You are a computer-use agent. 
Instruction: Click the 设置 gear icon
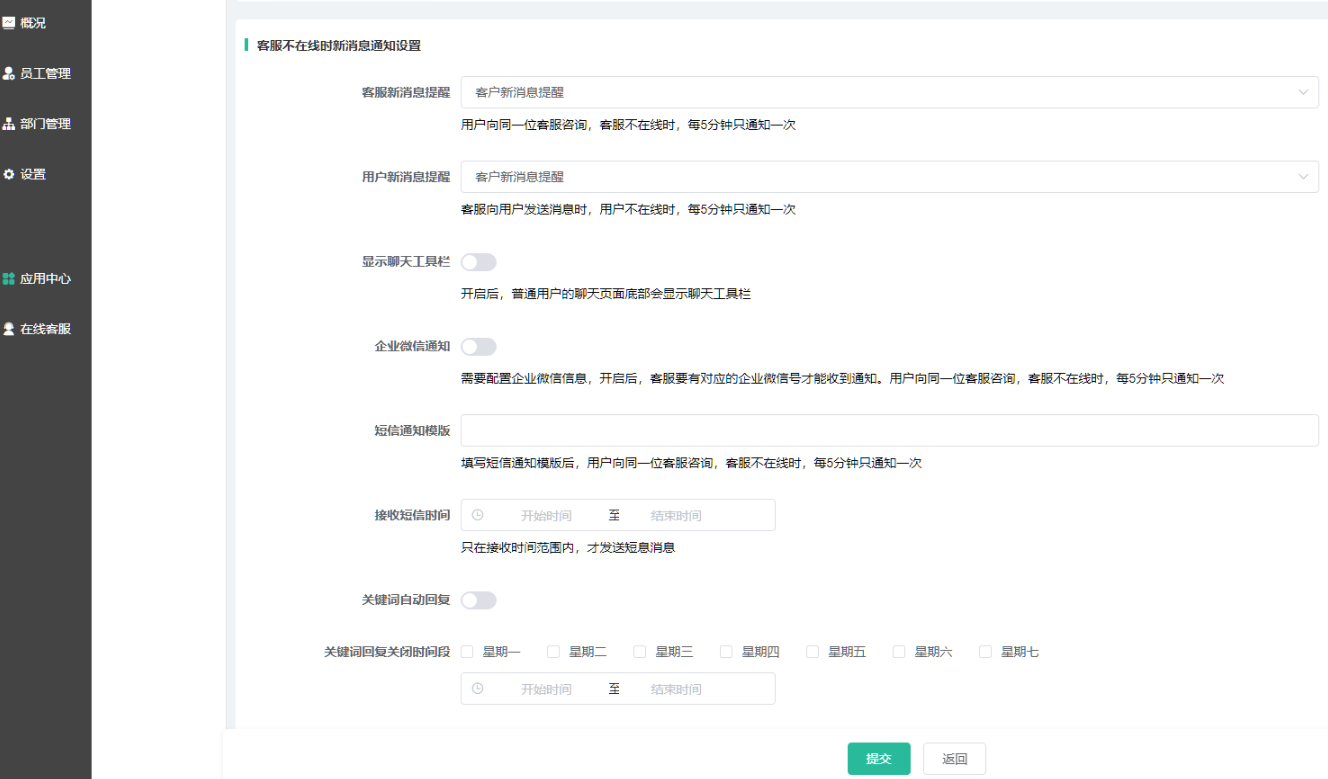pos(9,174)
